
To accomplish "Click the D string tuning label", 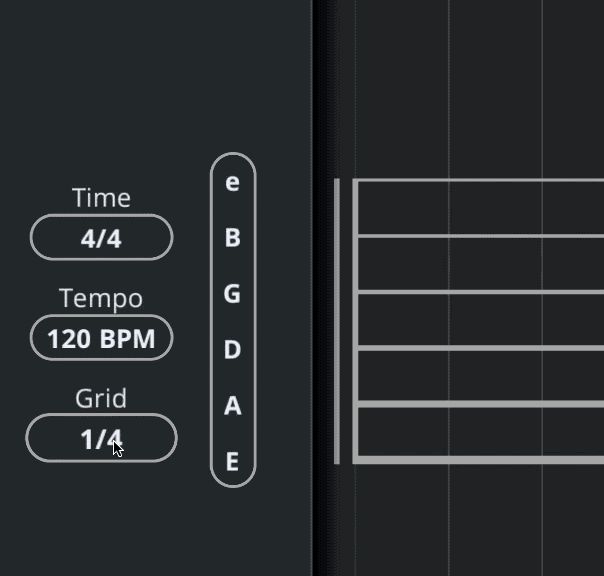I will coord(232,350).
